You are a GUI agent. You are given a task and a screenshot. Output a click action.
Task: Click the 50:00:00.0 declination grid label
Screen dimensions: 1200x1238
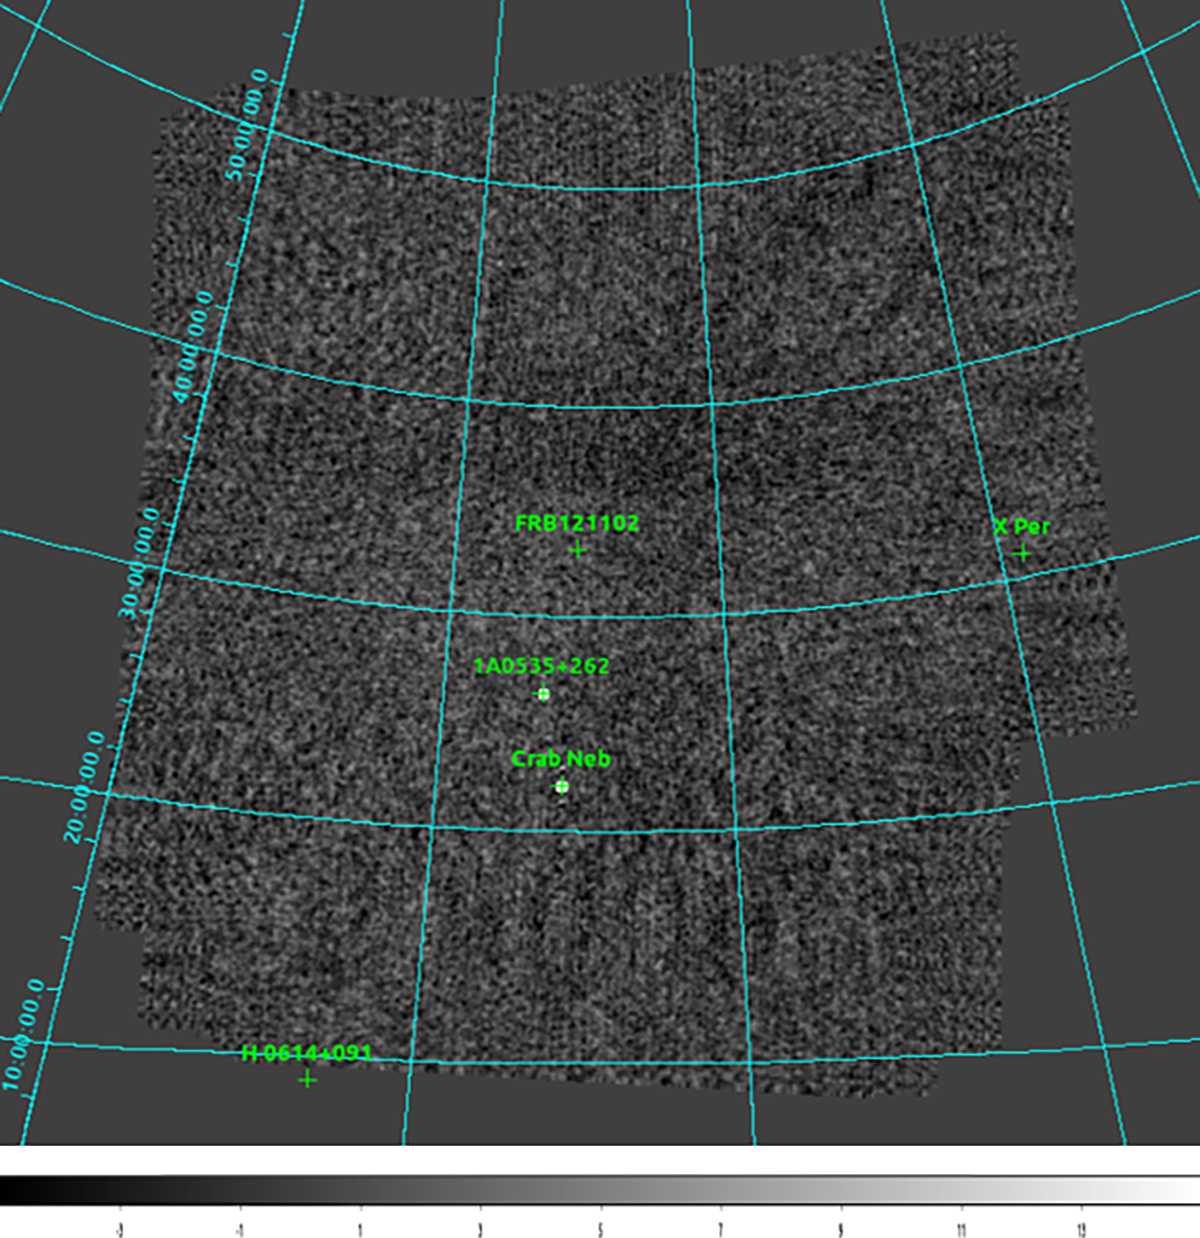pyautogui.click(x=246, y=125)
